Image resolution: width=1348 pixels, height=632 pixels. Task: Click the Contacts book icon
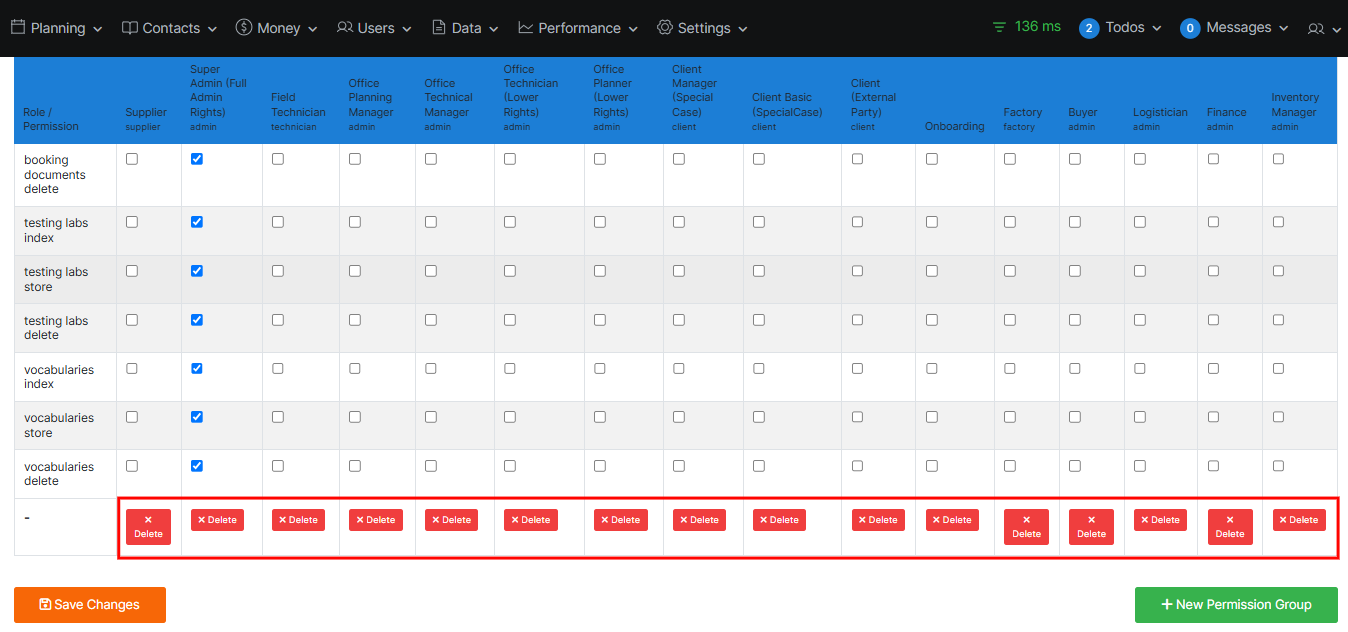[x=130, y=28]
